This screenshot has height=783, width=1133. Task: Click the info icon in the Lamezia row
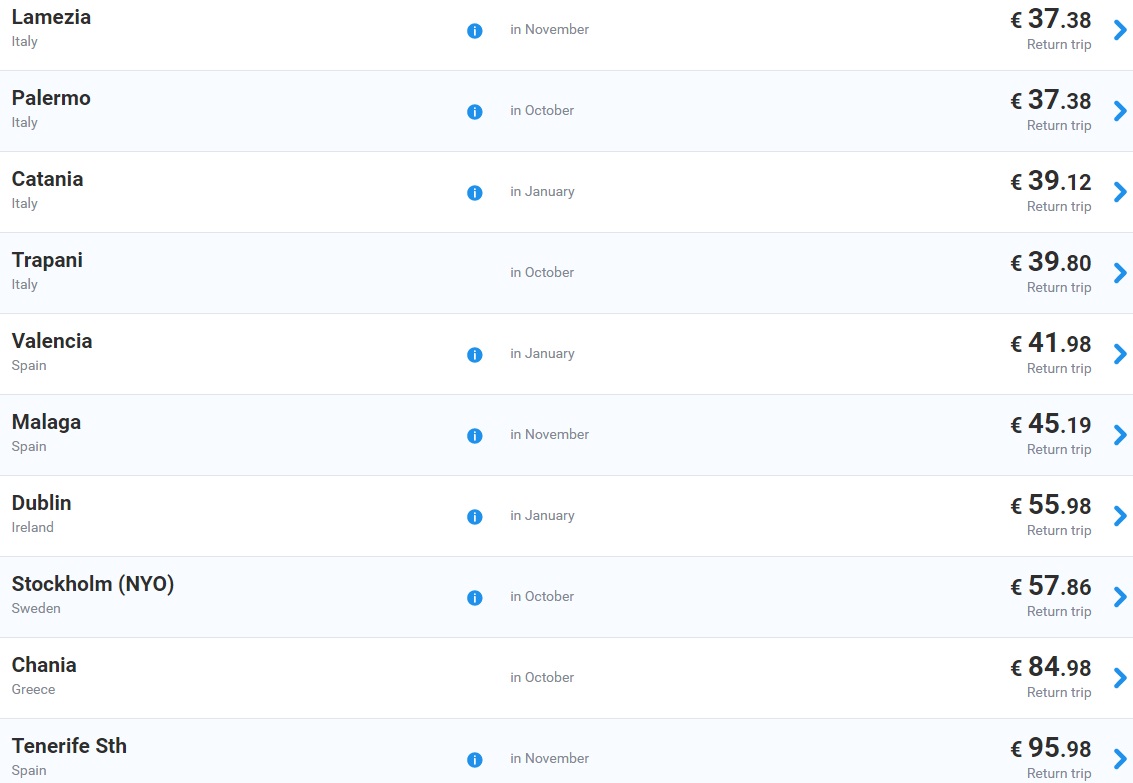[x=475, y=31]
